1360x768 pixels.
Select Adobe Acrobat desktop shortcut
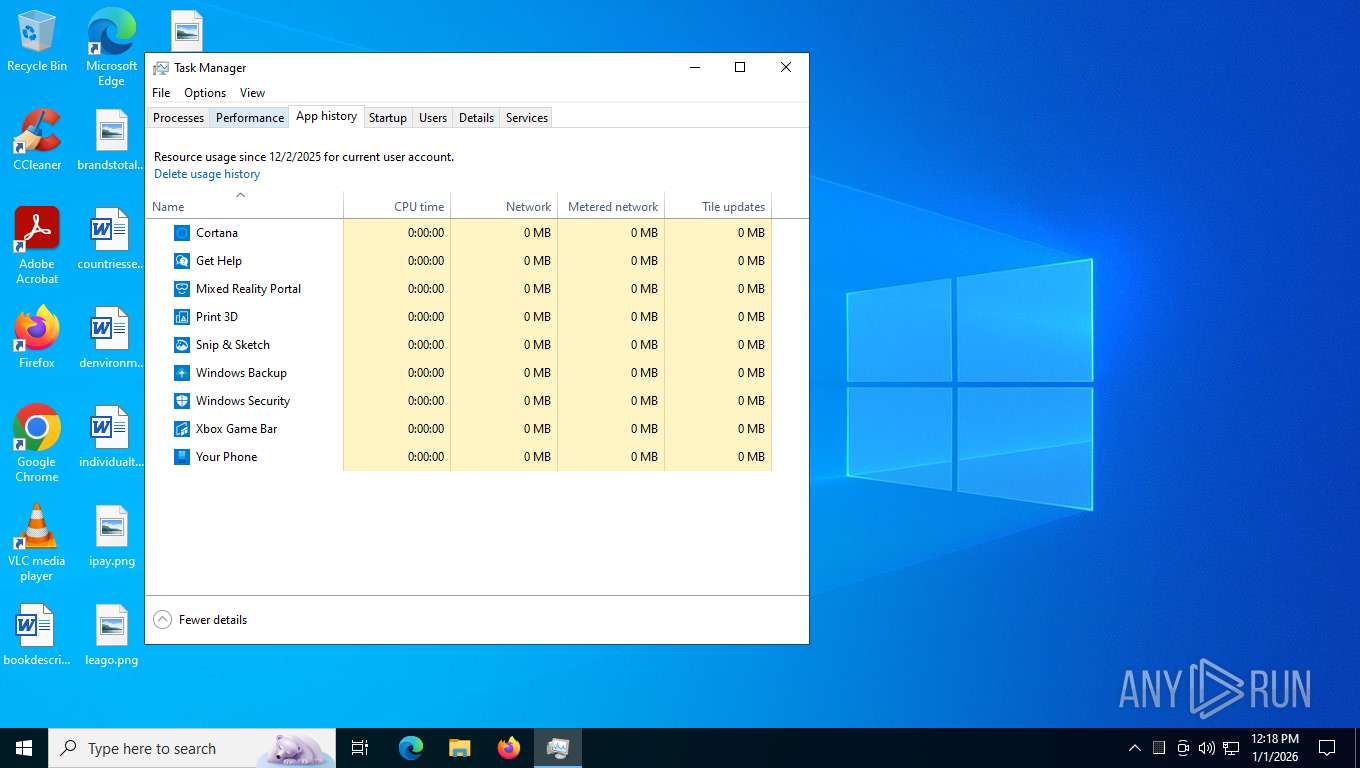(x=37, y=246)
